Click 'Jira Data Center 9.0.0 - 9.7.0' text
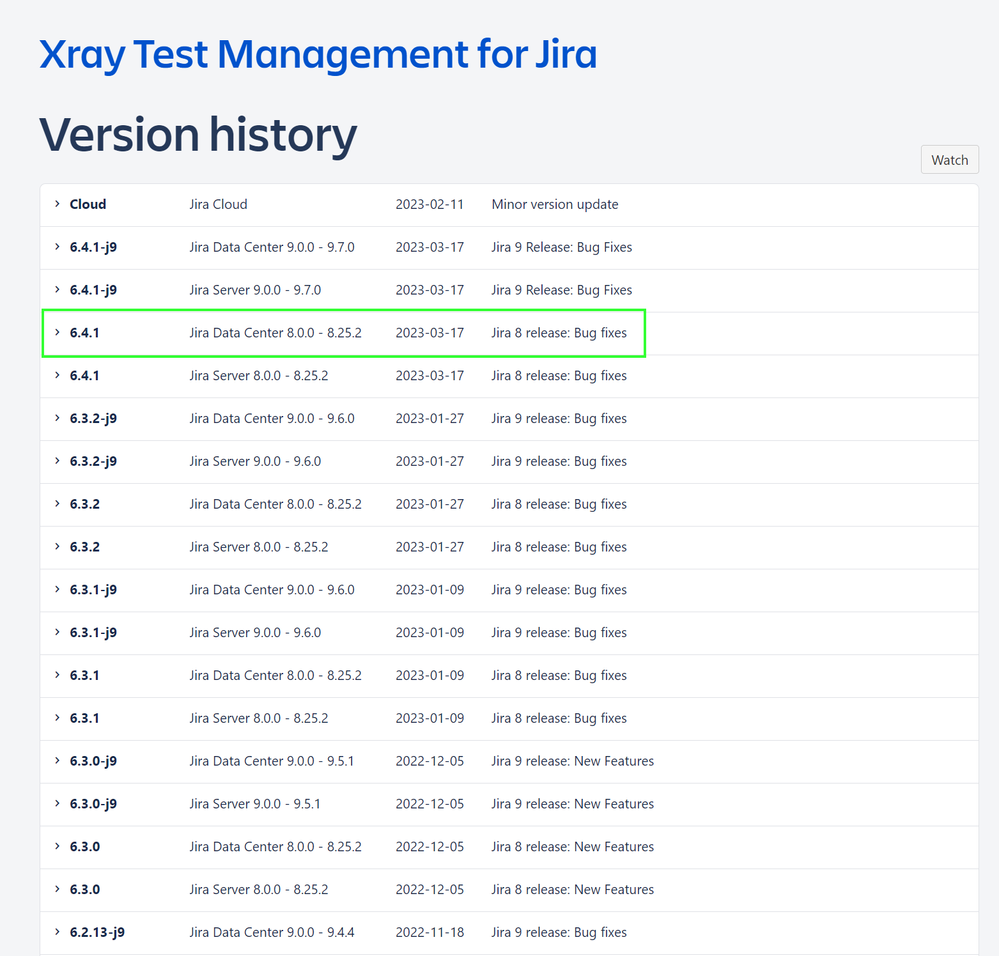This screenshot has height=956, width=999. (271, 247)
